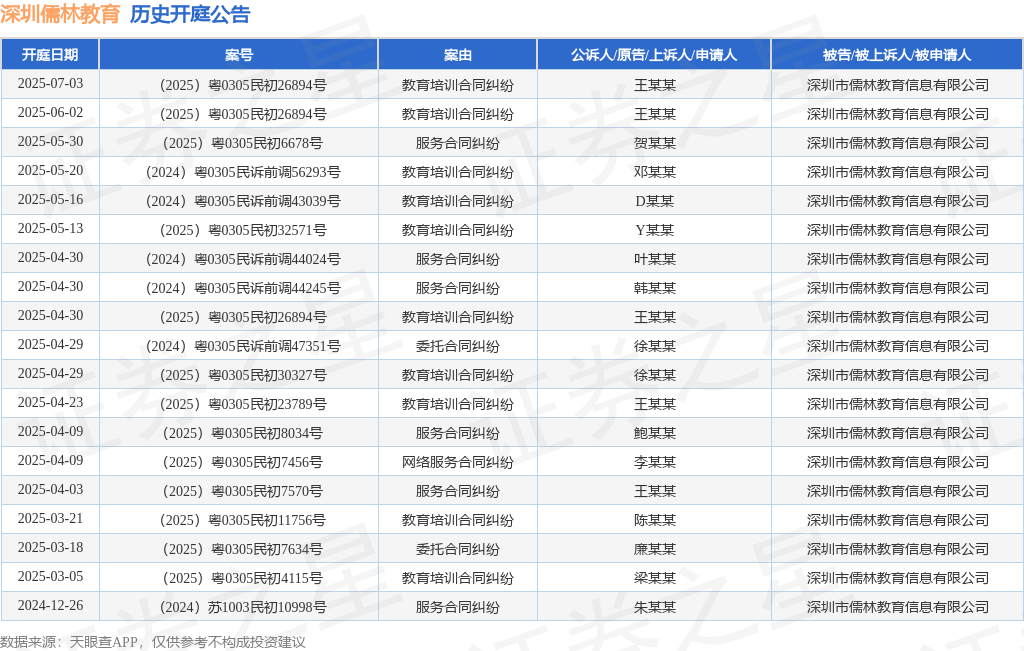Click case number (2025)粤0305民初30327号
Image resolution: width=1024 pixels, height=651 pixels.
[243, 375]
